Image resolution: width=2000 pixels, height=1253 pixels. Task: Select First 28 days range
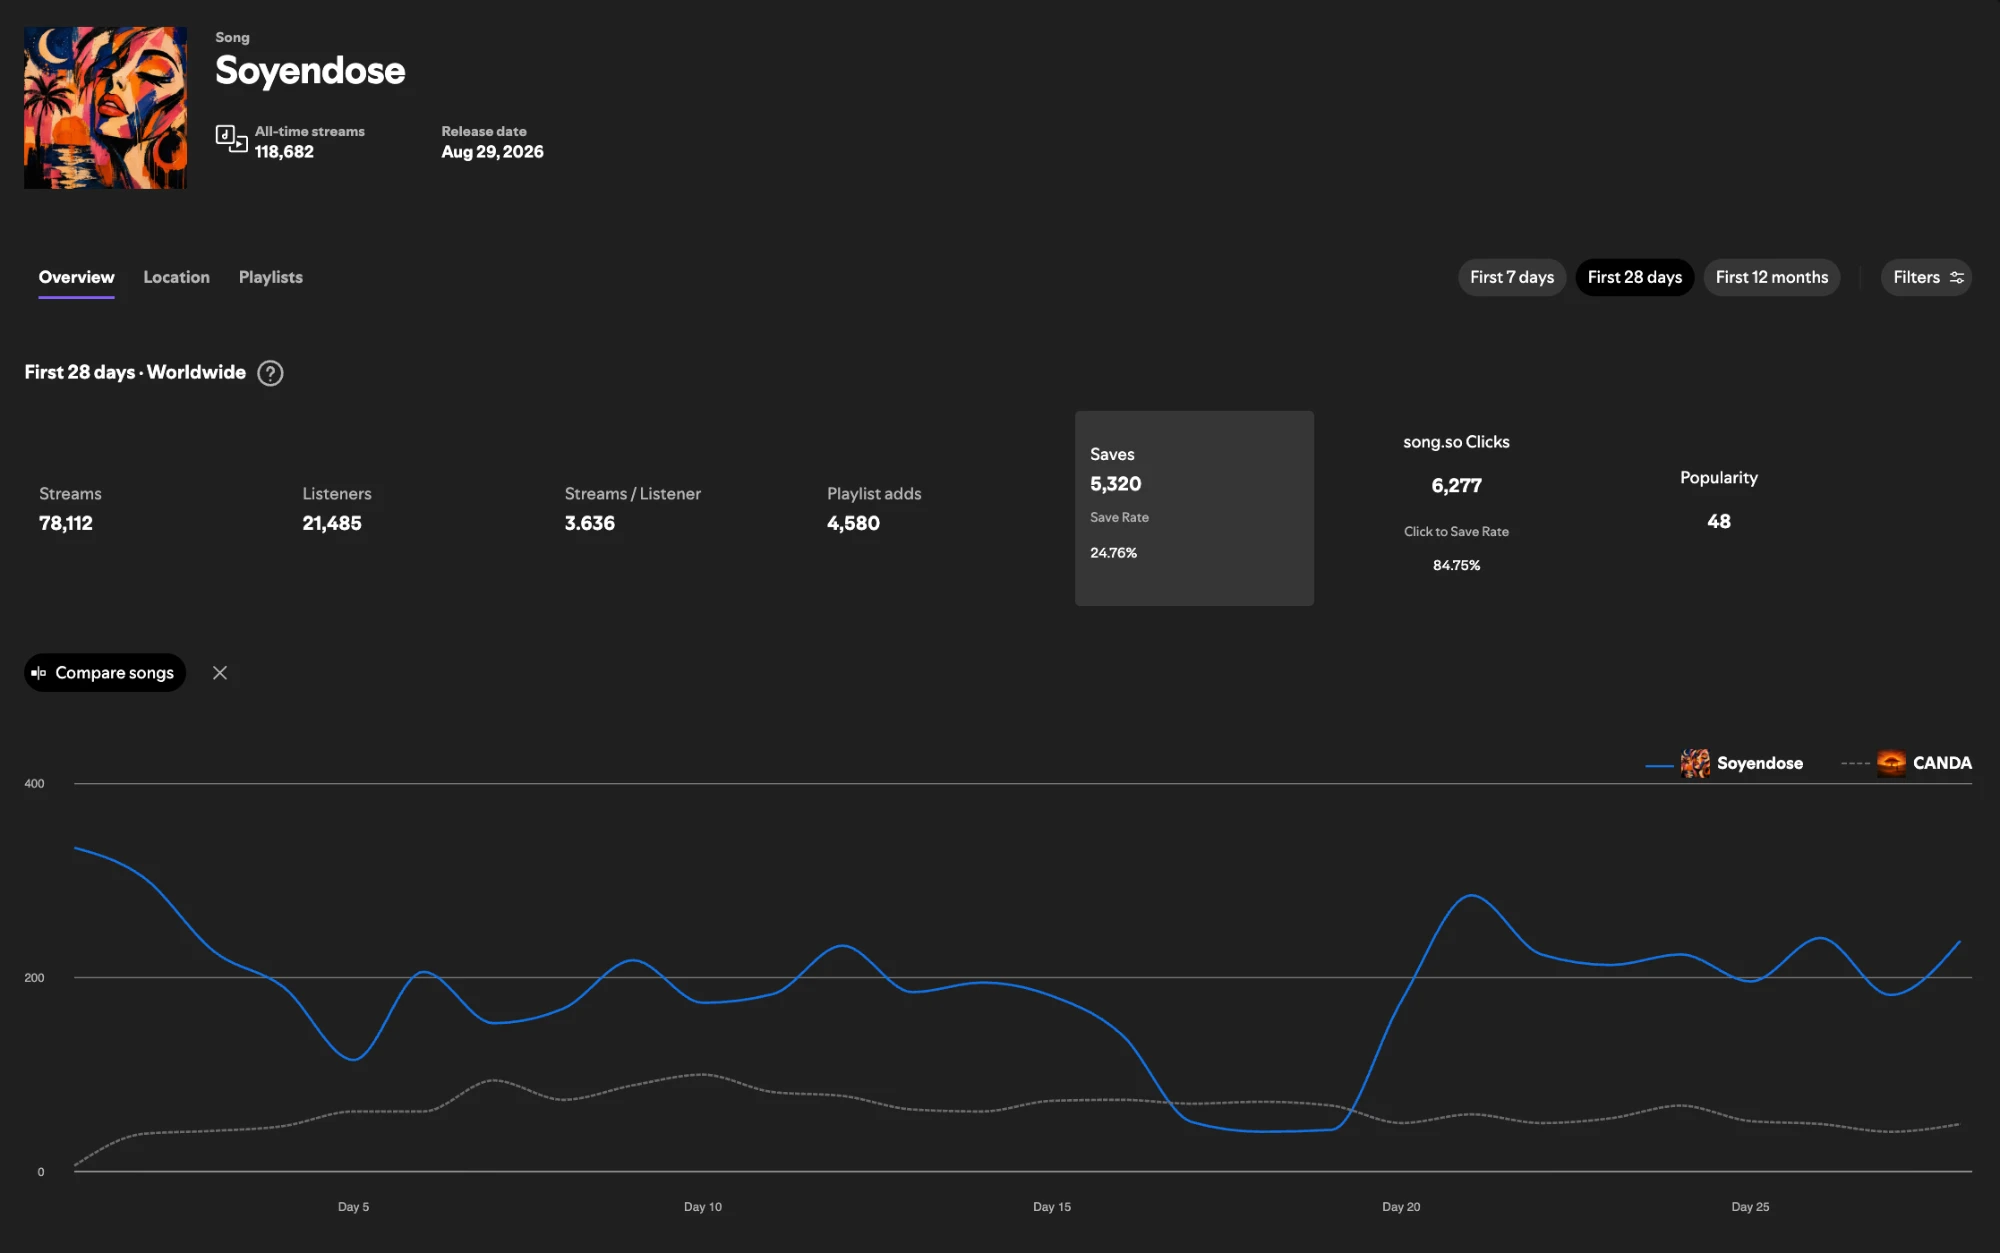1634,277
